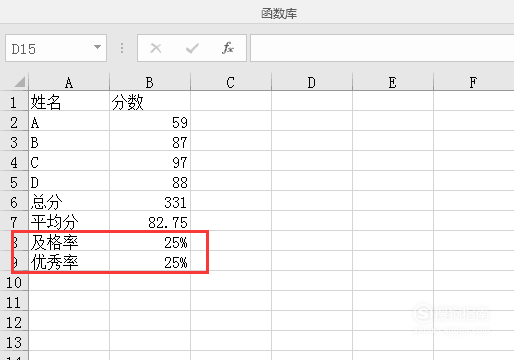Image resolution: width=514 pixels, height=360 pixels.
Task: Click the 平均分 label cell
Action: (x=69, y=221)
